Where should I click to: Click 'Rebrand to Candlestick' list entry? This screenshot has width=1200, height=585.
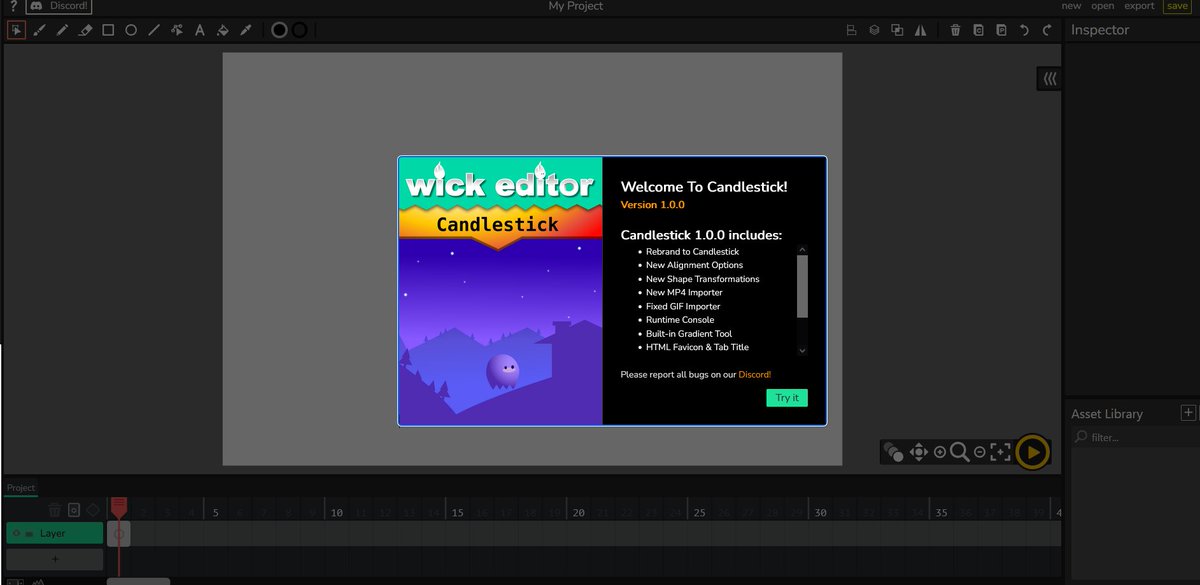pos(692,252)
